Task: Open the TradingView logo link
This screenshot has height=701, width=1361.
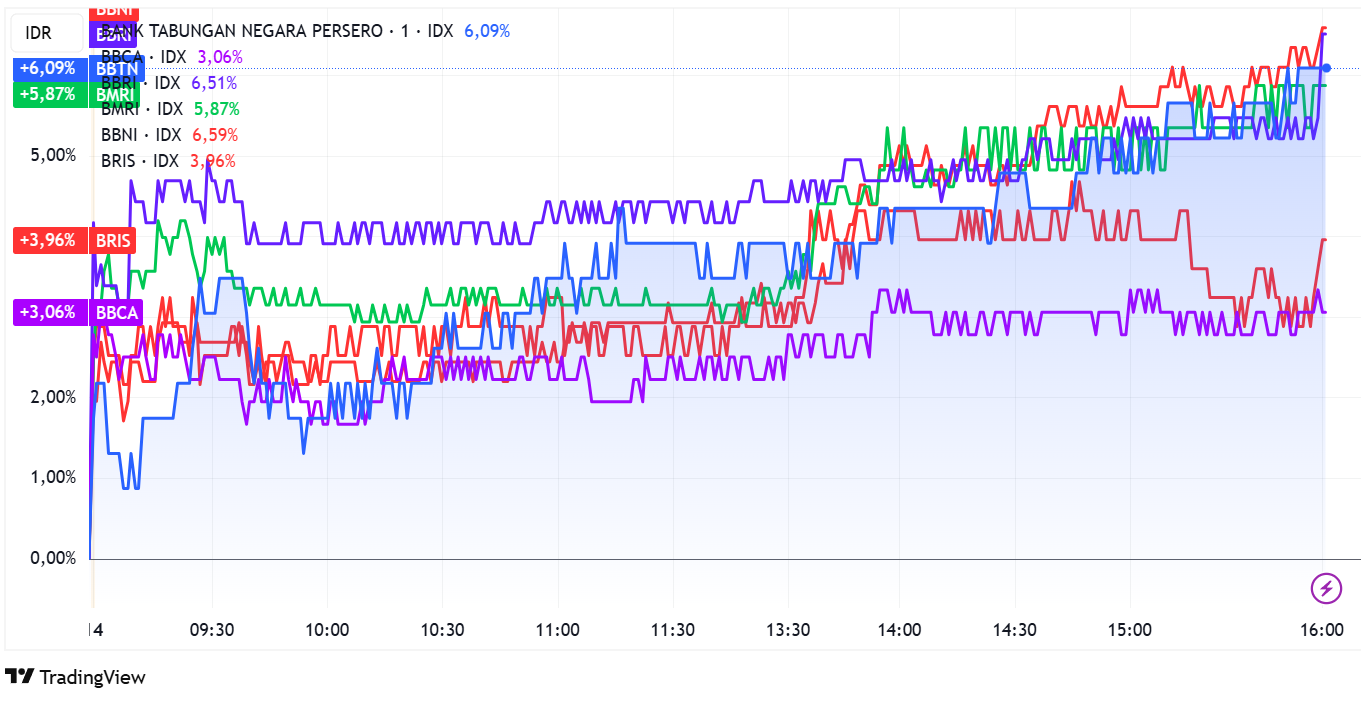Action: click(x=76, y=677)
